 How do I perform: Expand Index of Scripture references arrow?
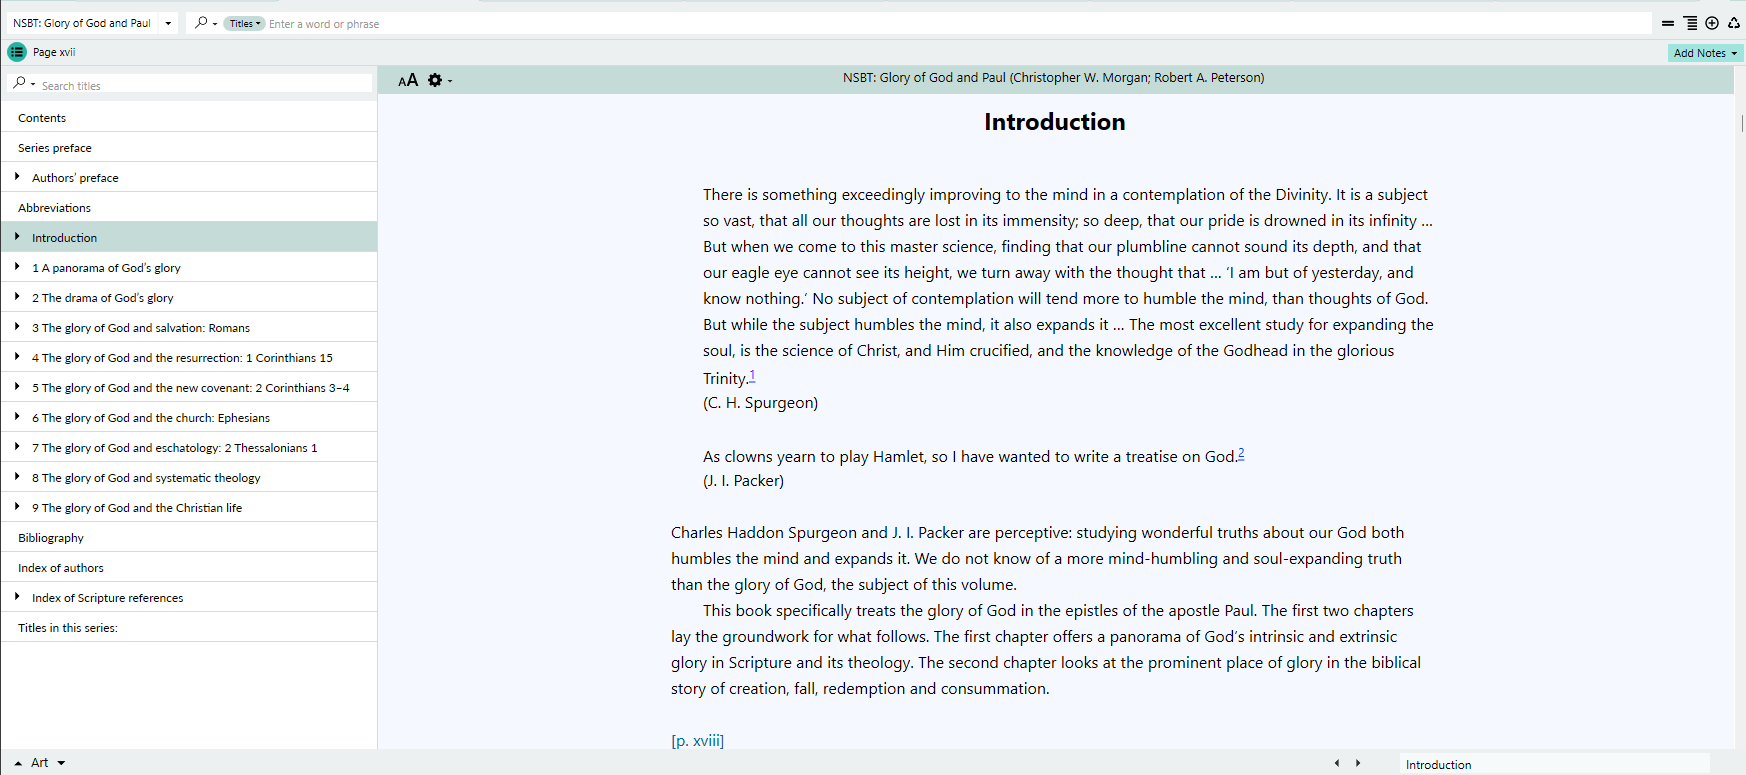[x=17, y=597]
